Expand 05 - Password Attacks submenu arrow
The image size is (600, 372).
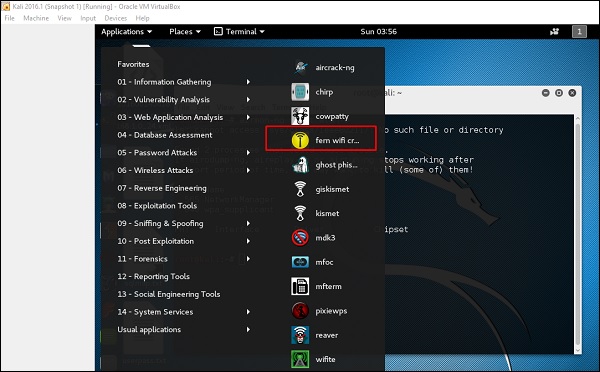pyautogui.click(x=248, y=152)
